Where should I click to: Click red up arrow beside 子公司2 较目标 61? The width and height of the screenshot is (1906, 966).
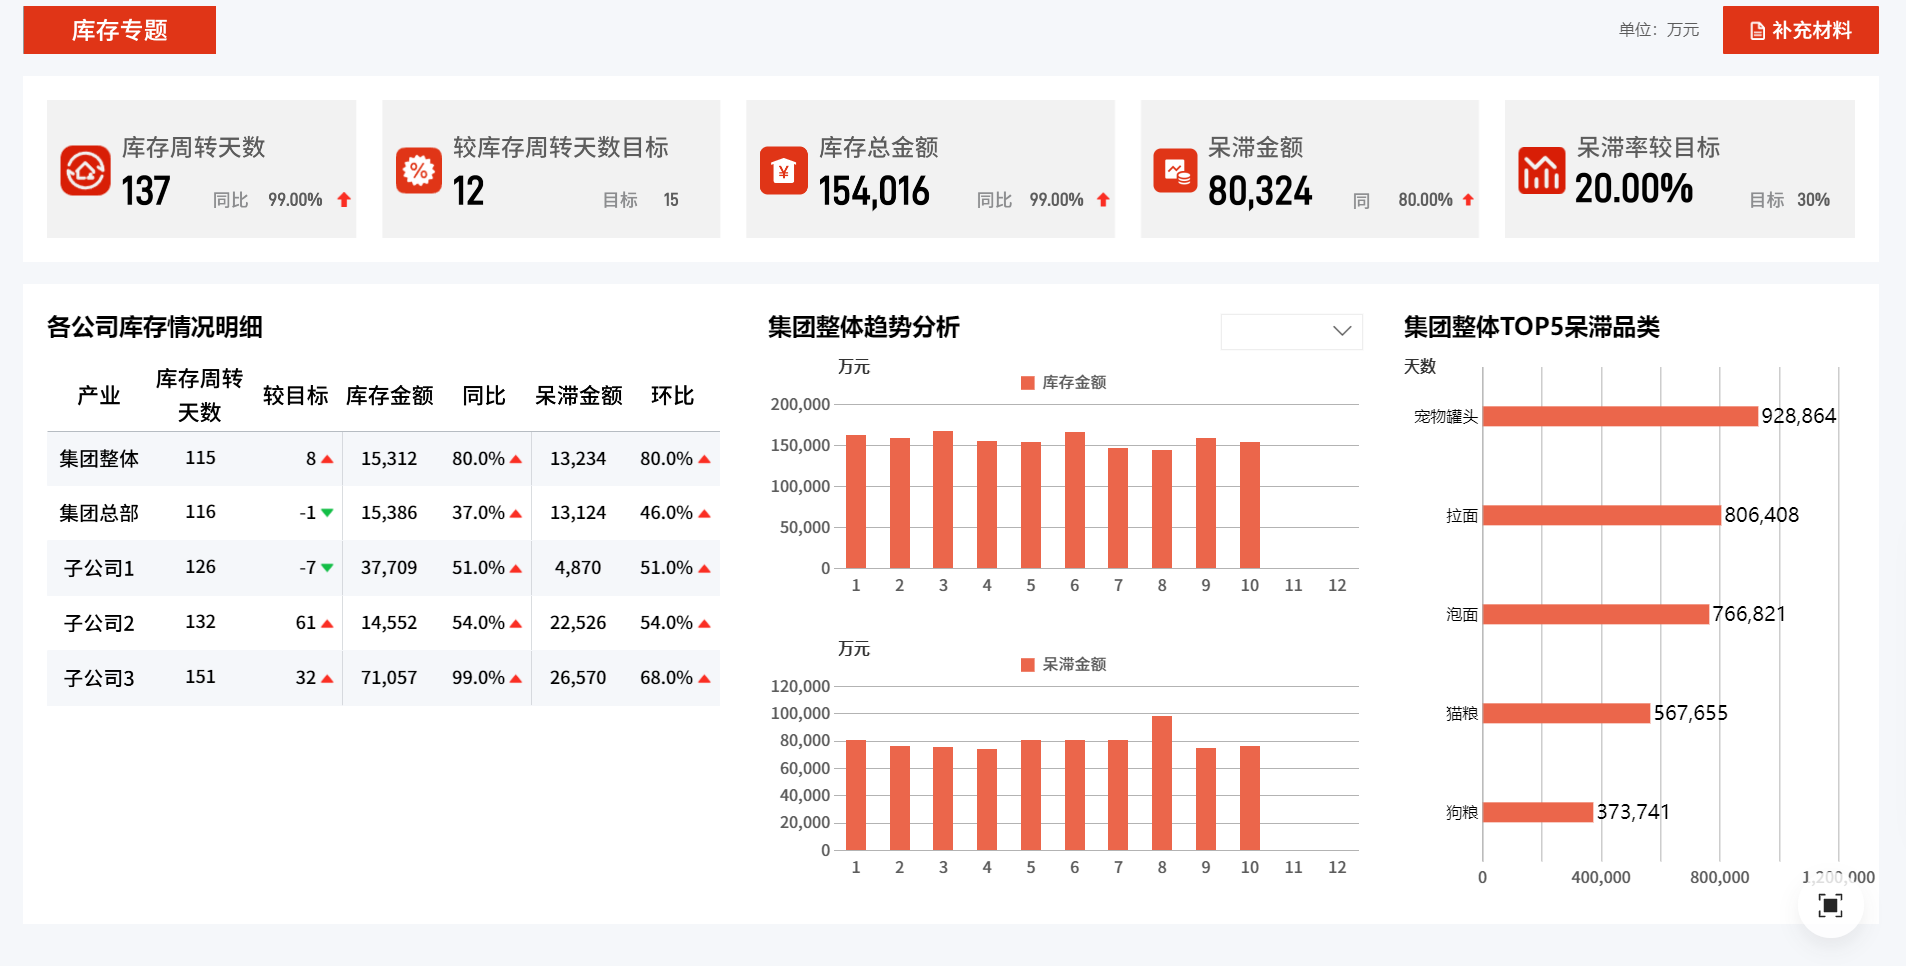(327, 623)
